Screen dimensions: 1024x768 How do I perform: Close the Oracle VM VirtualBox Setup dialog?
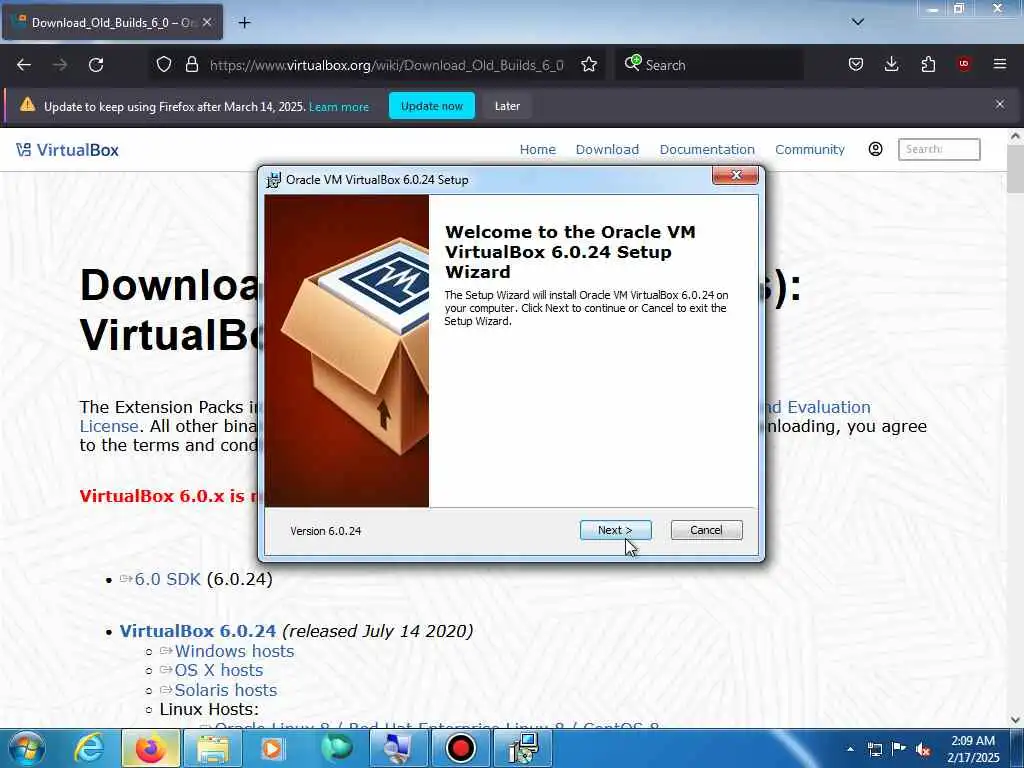click(x=735, y=175)
